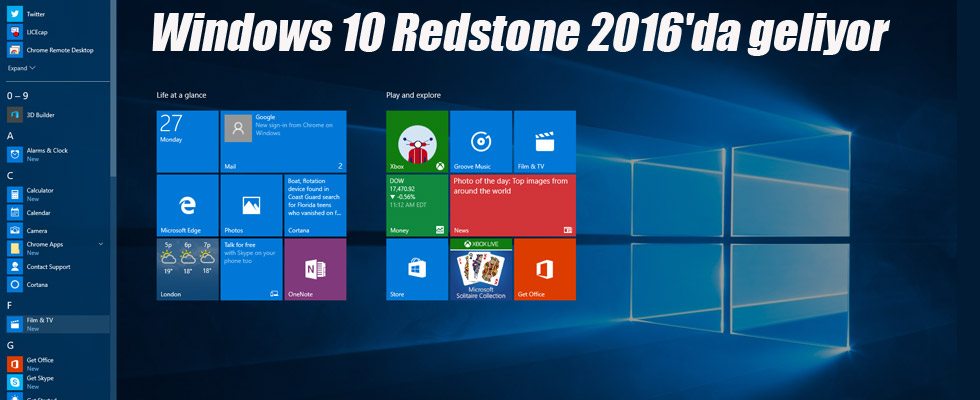Open the Microsoft Edge tile
The height and width of the screenshot is (400, 980).
pyautogui.click(x=187, y=205)
